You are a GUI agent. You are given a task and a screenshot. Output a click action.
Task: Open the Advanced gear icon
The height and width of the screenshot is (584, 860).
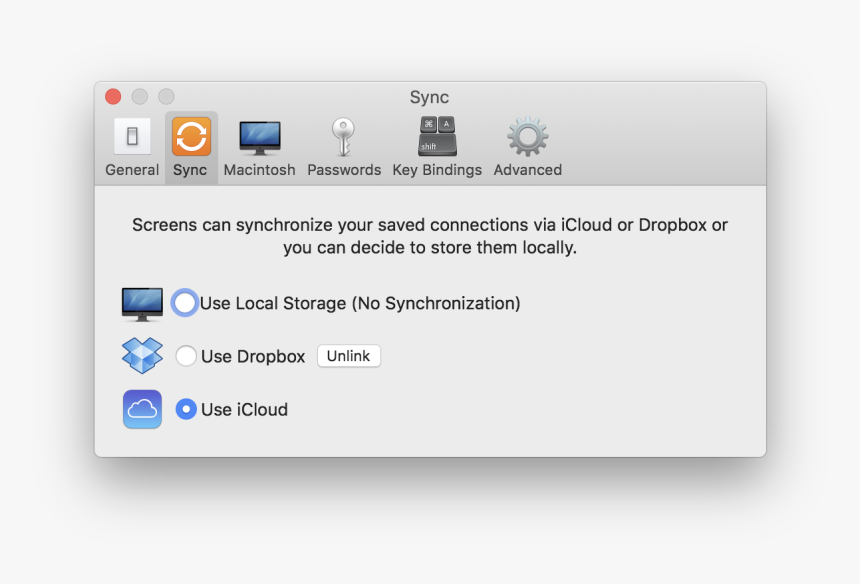tap(527, 137)
